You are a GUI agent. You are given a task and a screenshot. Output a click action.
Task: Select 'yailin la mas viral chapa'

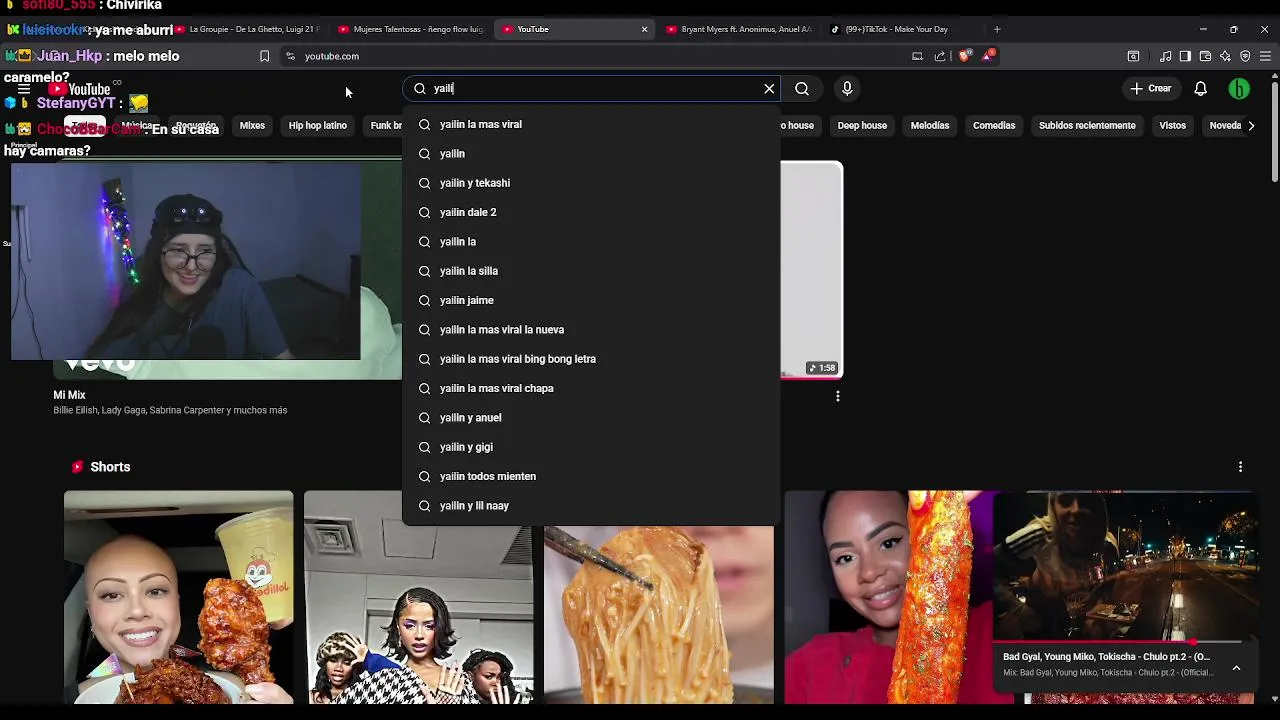591,388
